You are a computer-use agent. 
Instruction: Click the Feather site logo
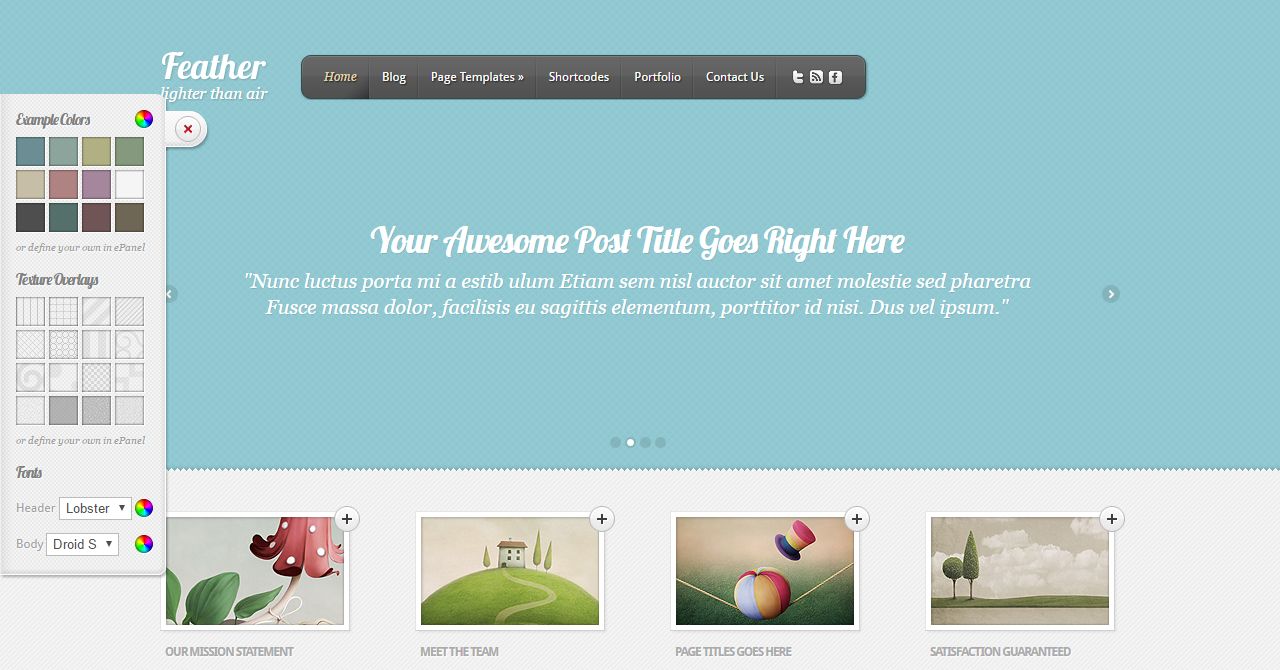click(x=213, y=67)
